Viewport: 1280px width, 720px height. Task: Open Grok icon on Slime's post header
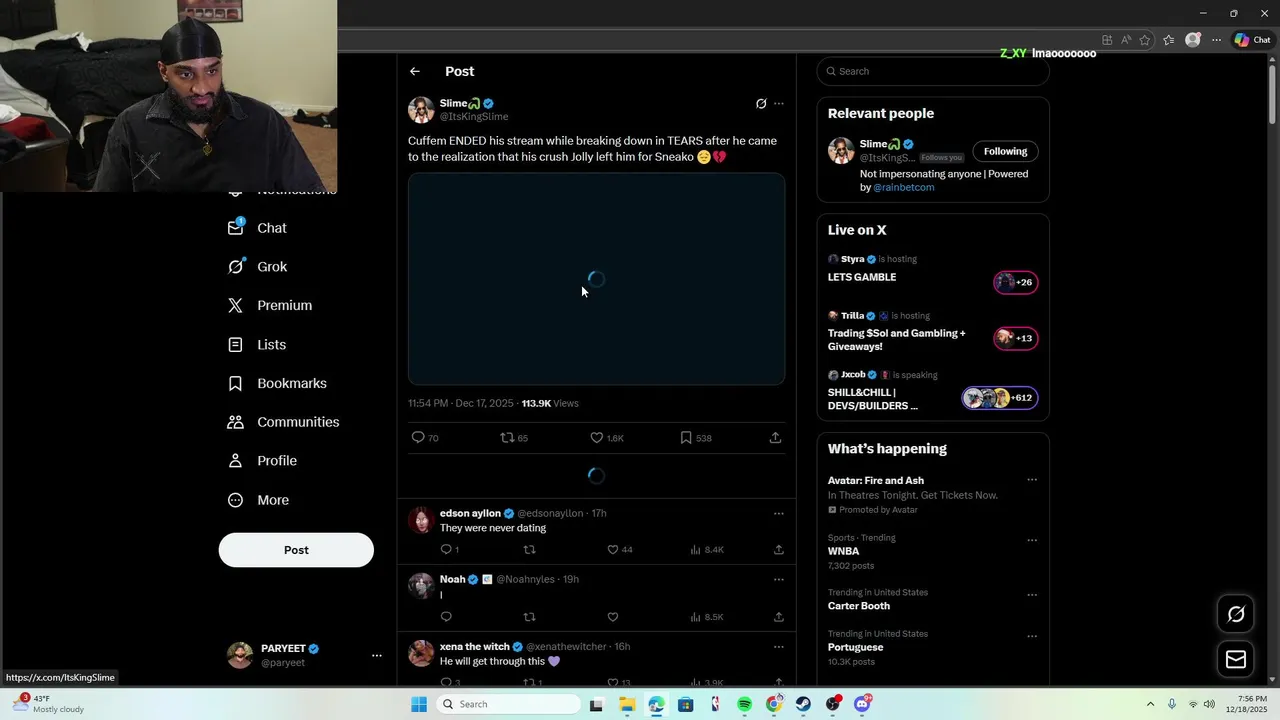click(761, 103)
